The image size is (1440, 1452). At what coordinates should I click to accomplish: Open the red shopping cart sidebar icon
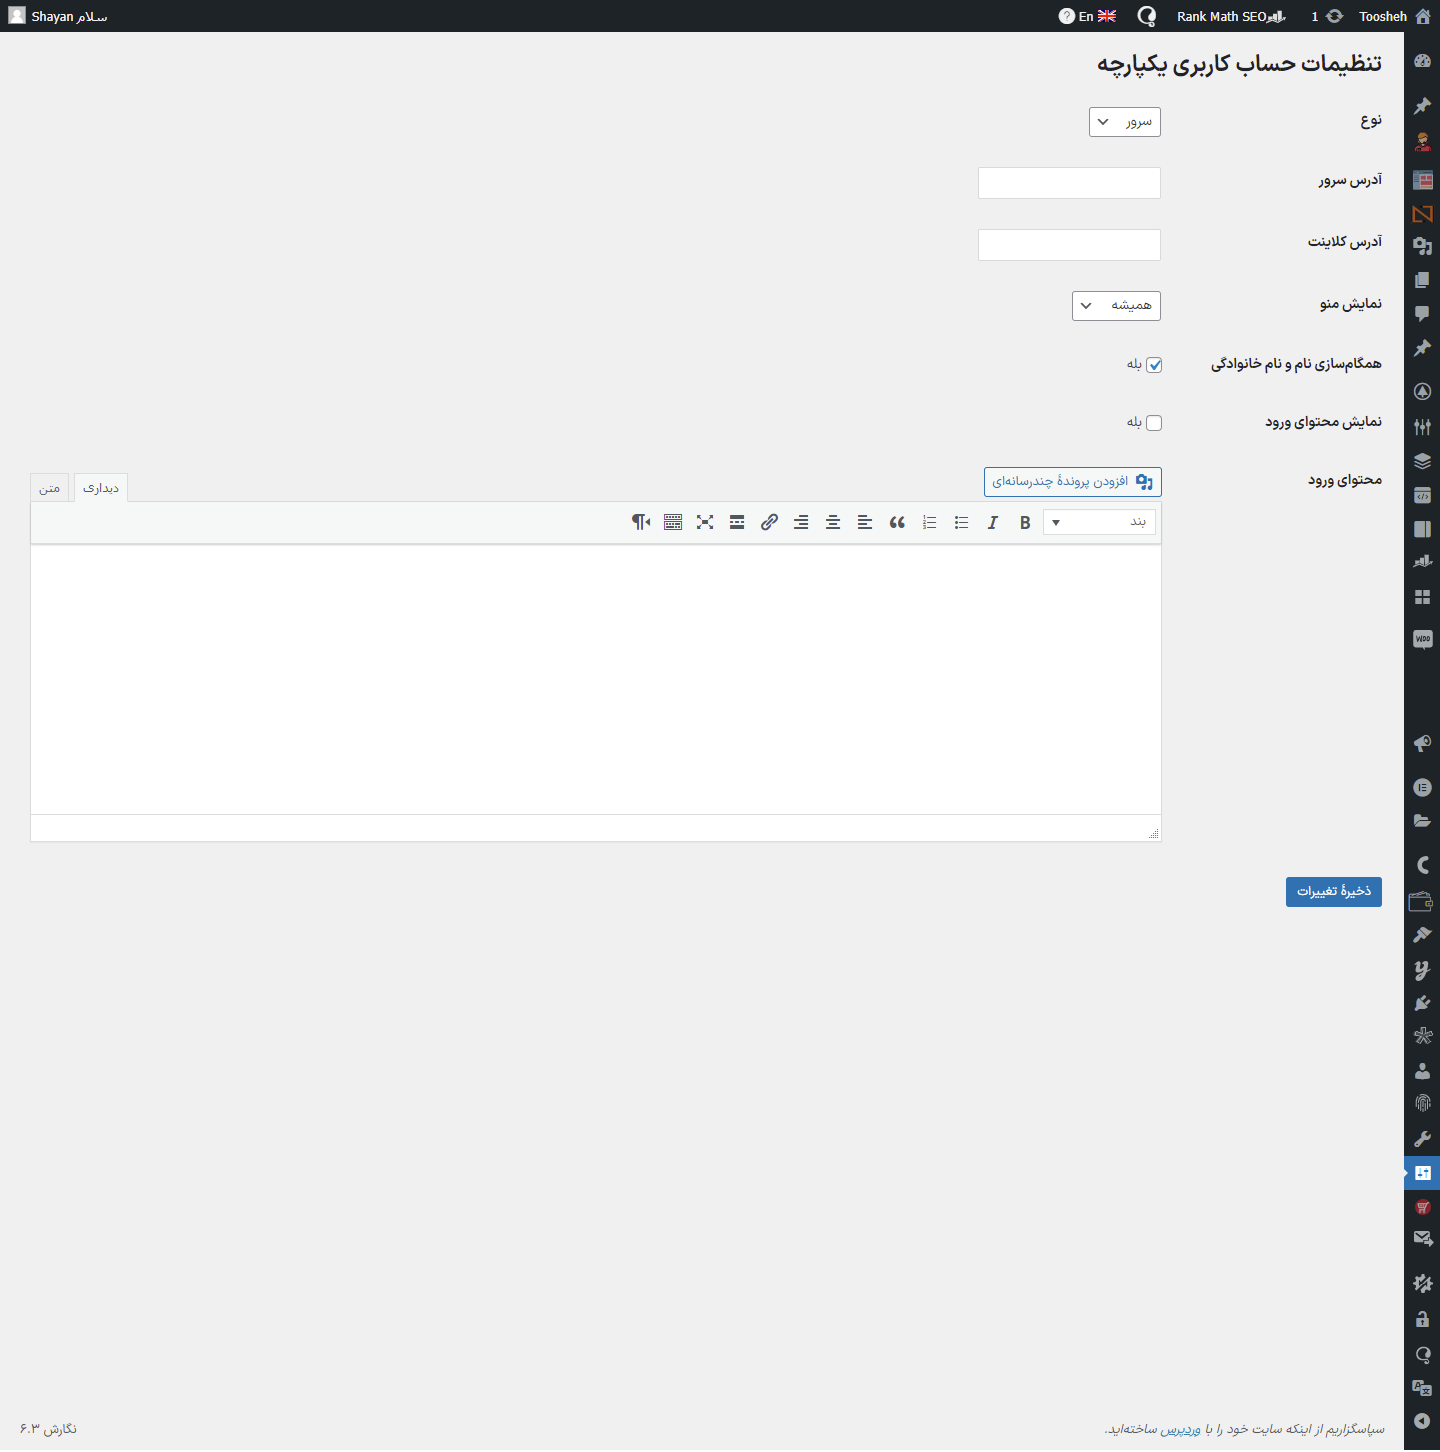point(1422,1207)
